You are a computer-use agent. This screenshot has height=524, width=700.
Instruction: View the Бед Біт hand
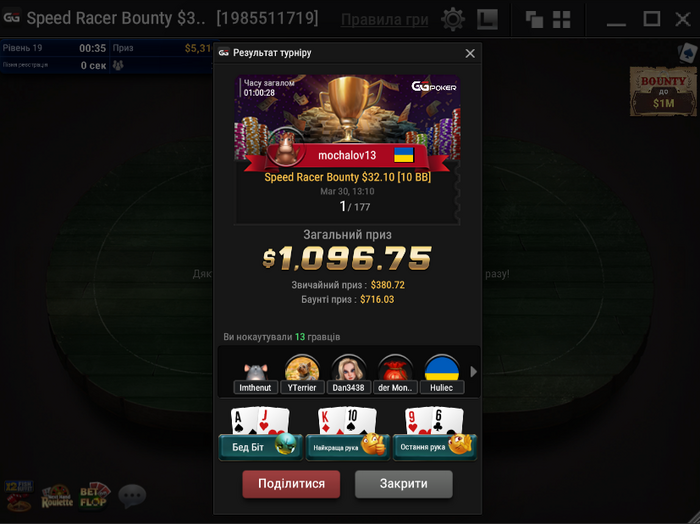coord(260,434)
